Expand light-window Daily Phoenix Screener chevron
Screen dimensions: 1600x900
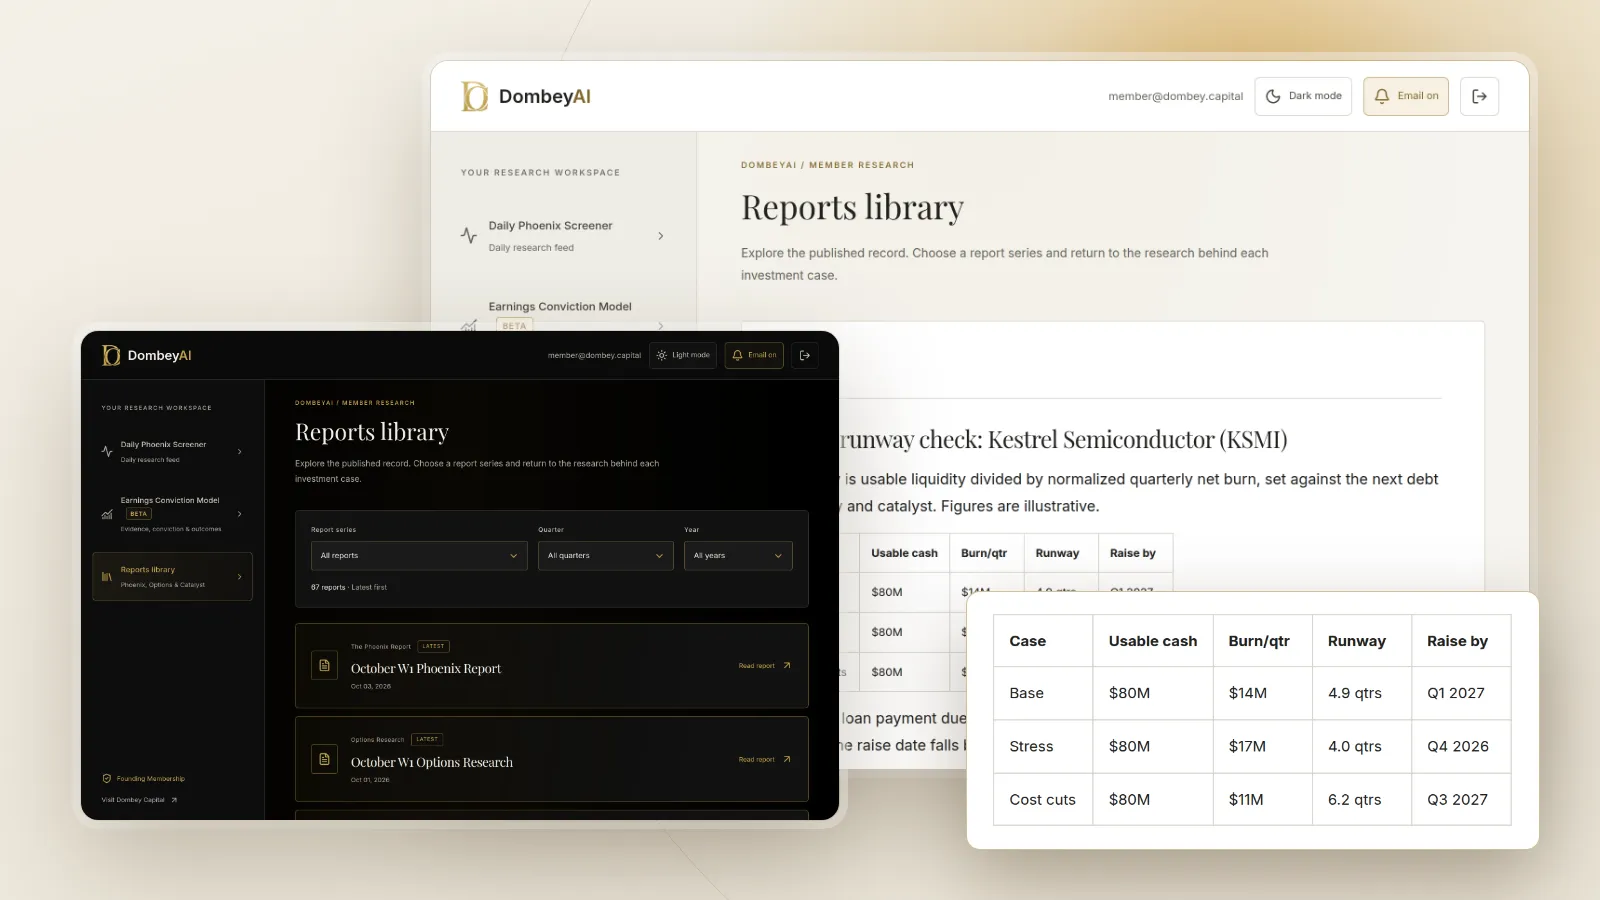coord(661,236)
